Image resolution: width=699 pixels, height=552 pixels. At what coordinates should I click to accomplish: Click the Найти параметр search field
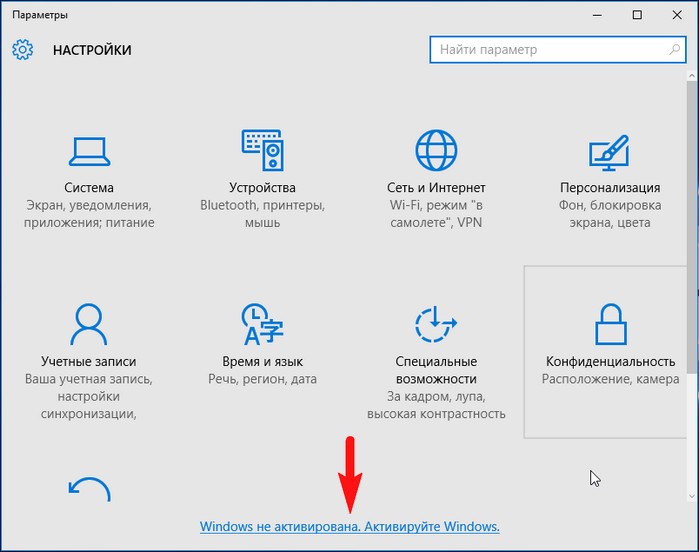tap(558, 49)
